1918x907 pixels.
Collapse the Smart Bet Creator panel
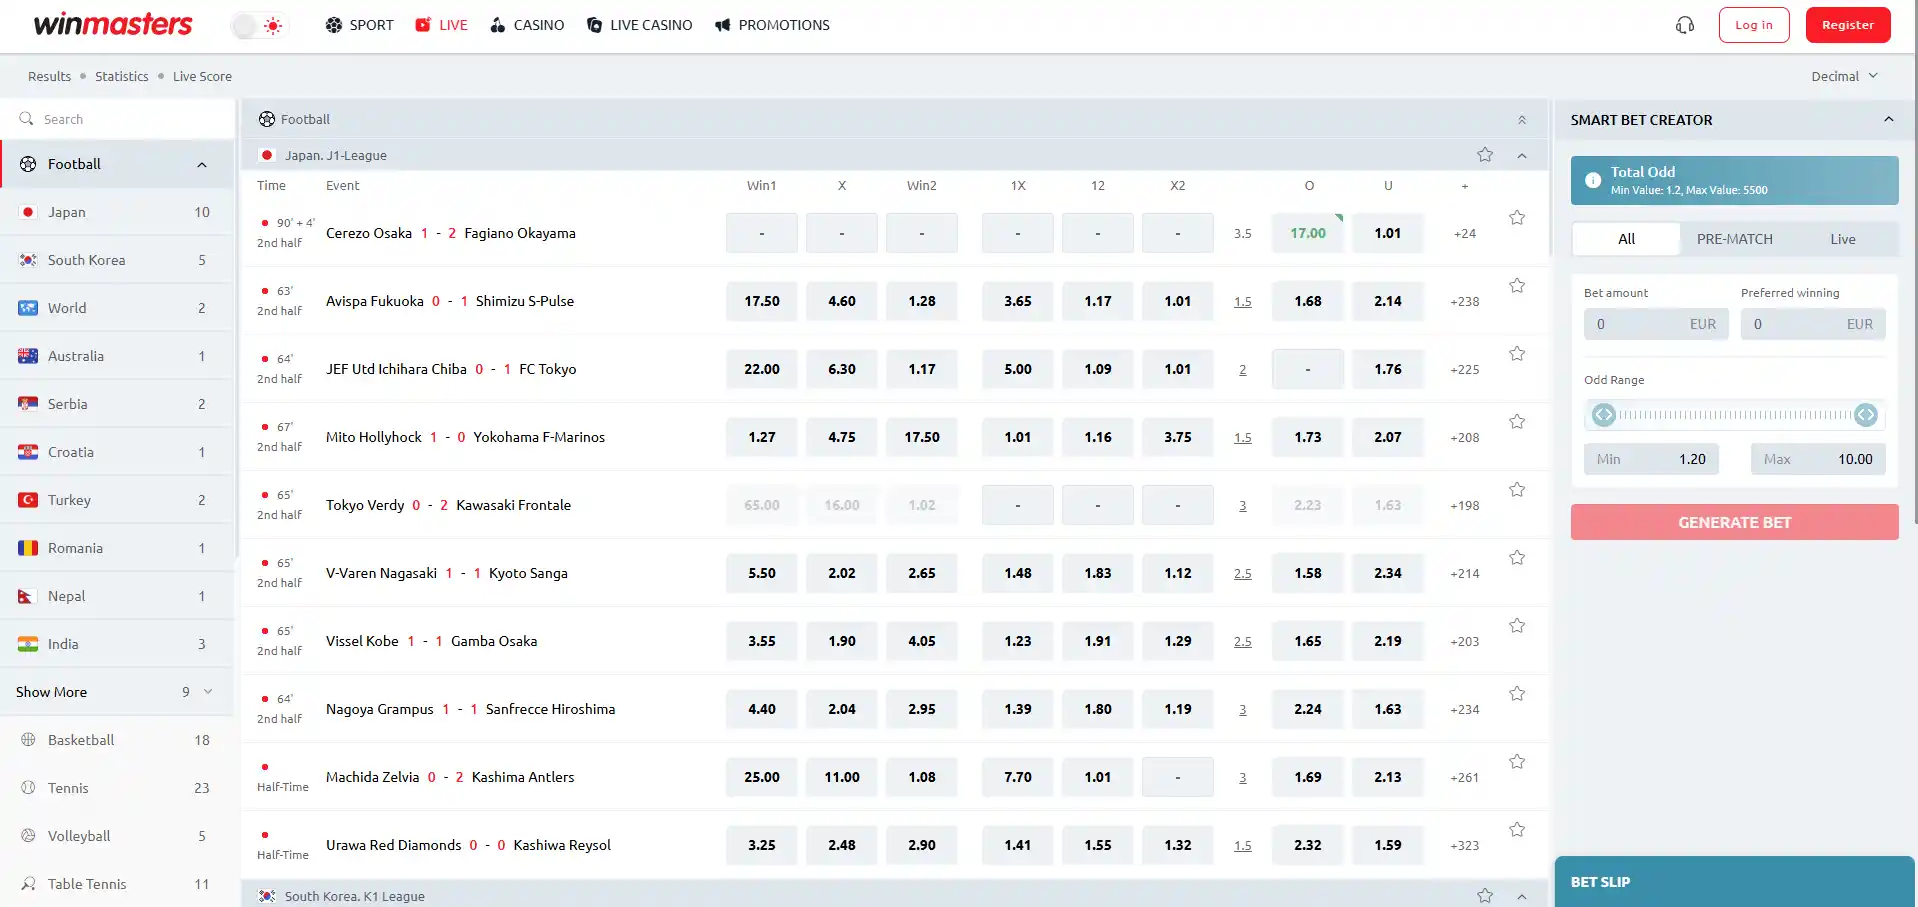(1889, 119)
